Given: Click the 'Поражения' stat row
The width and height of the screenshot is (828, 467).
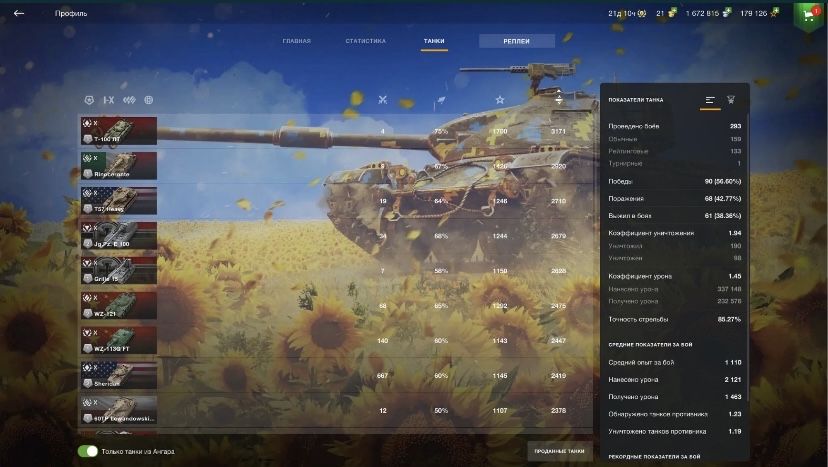Looking at the screenshot, I should [x=674, y=199].
